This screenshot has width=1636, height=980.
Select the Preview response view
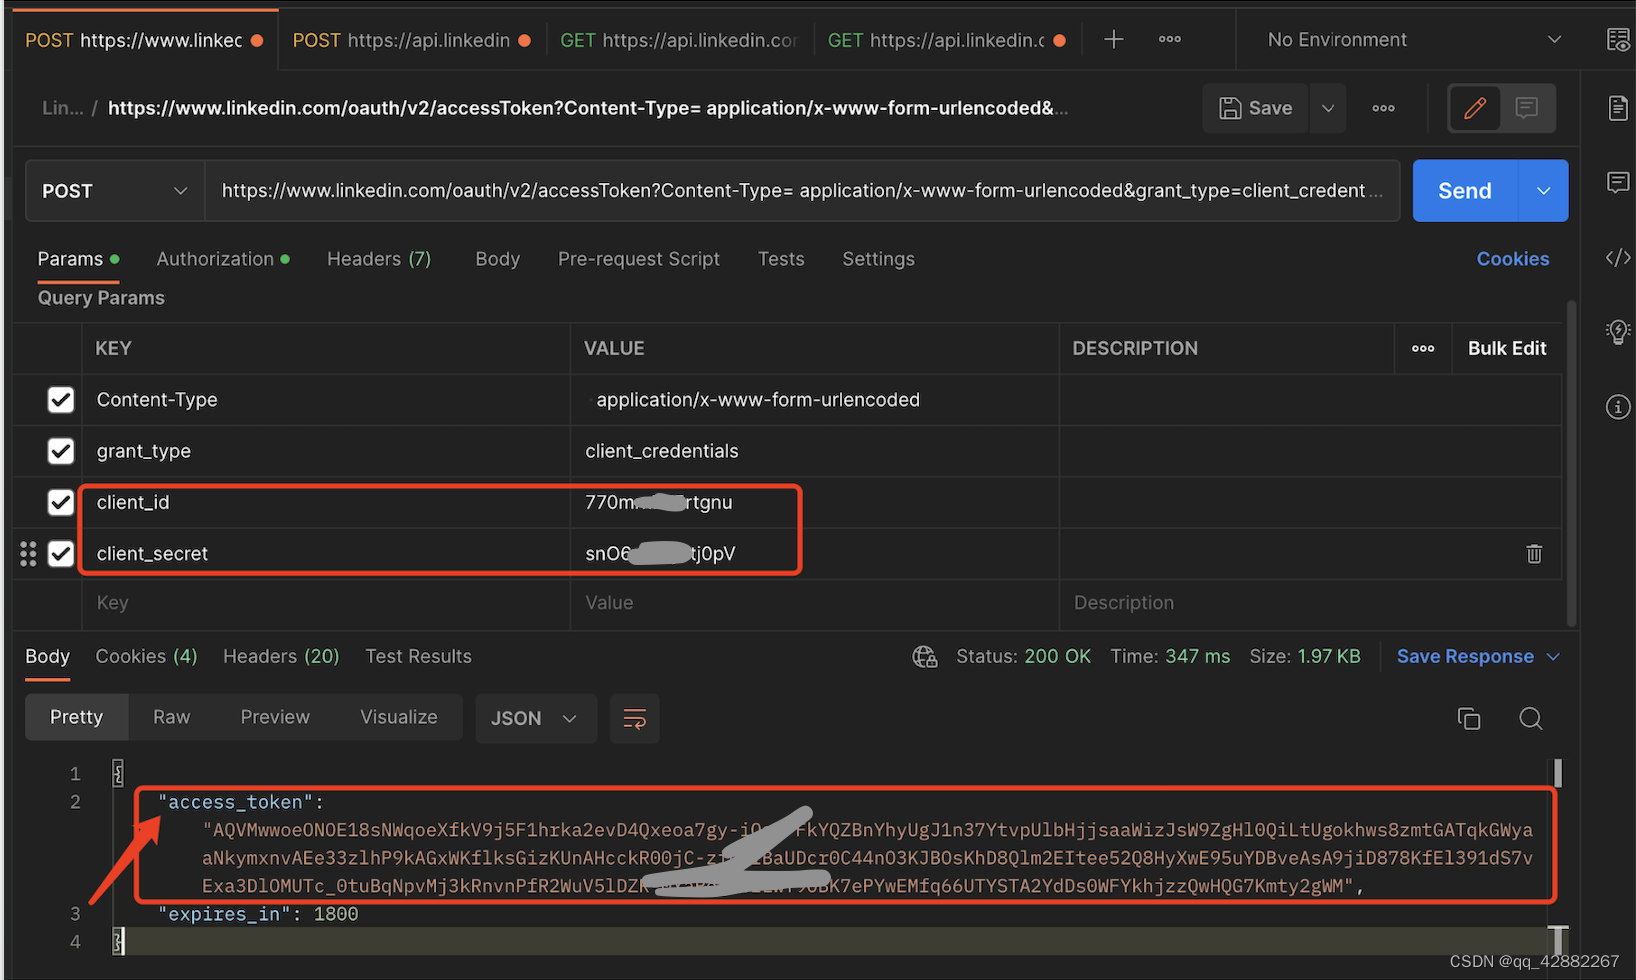(x=275, y=717)
